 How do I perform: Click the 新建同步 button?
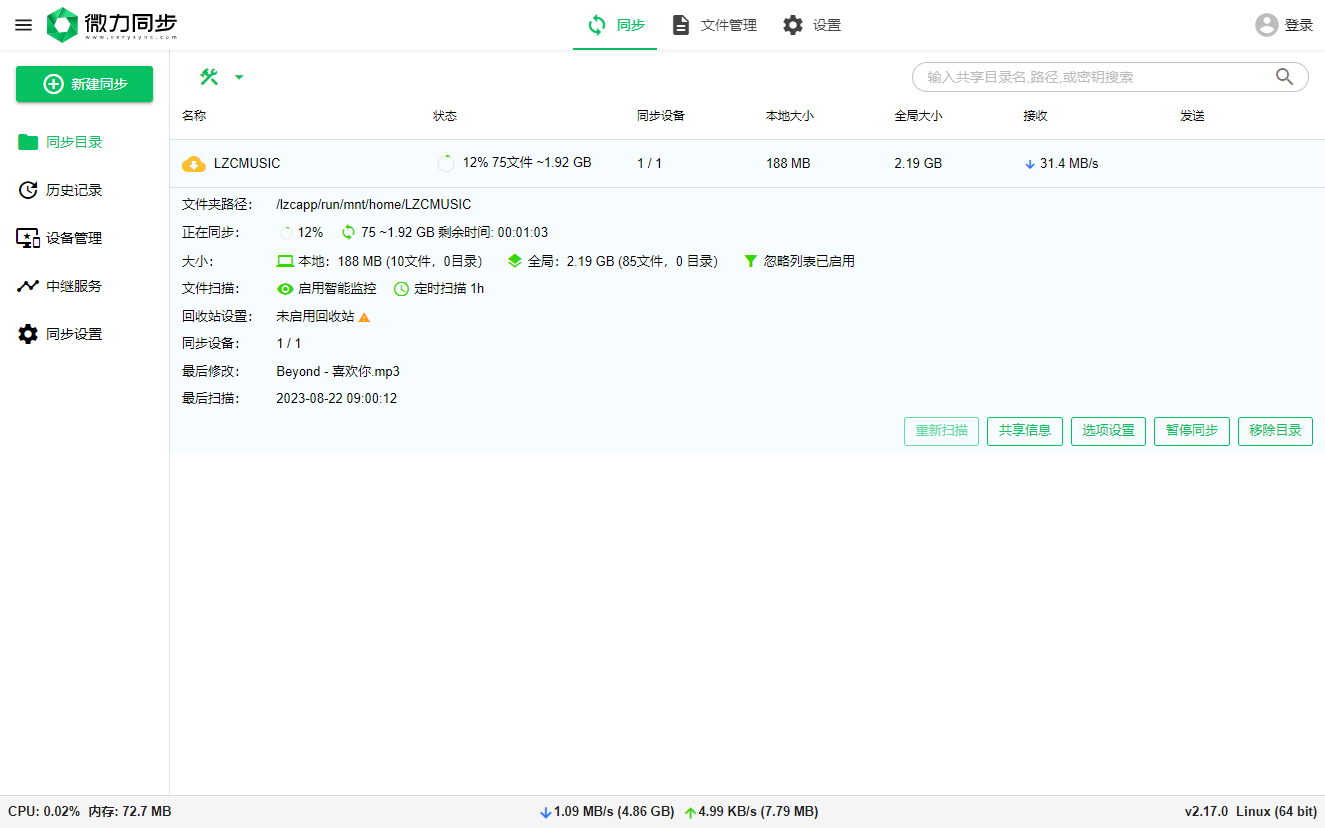pos(84,84)
